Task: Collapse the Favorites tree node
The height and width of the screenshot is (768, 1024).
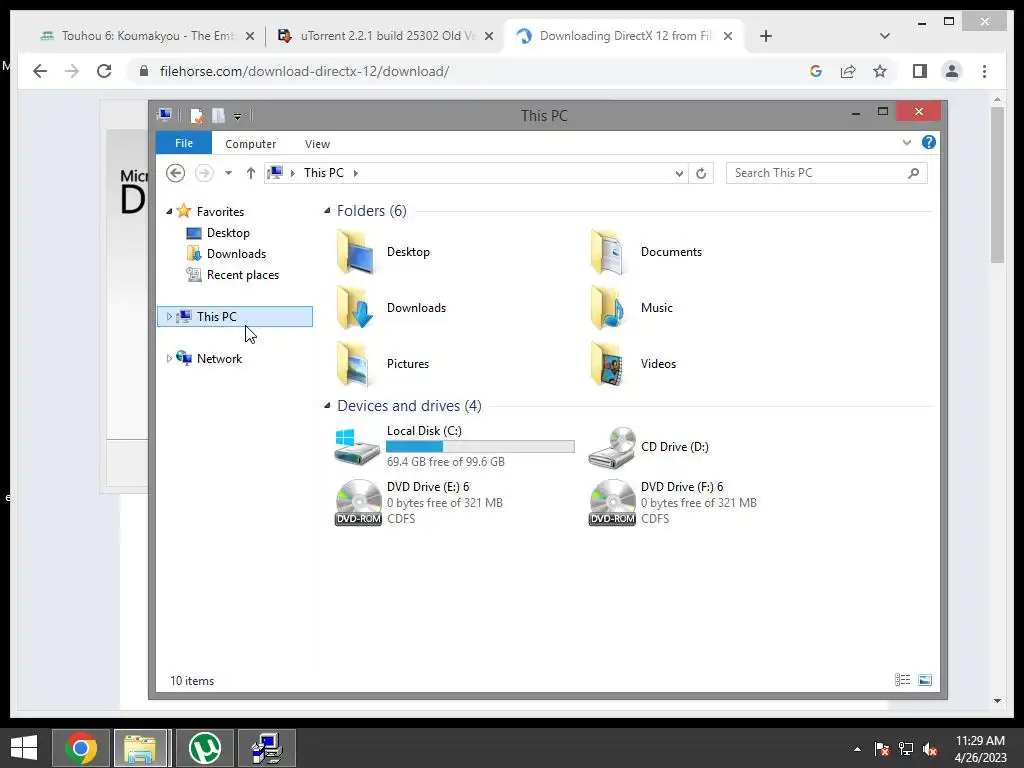Action: tap(169, 212)
